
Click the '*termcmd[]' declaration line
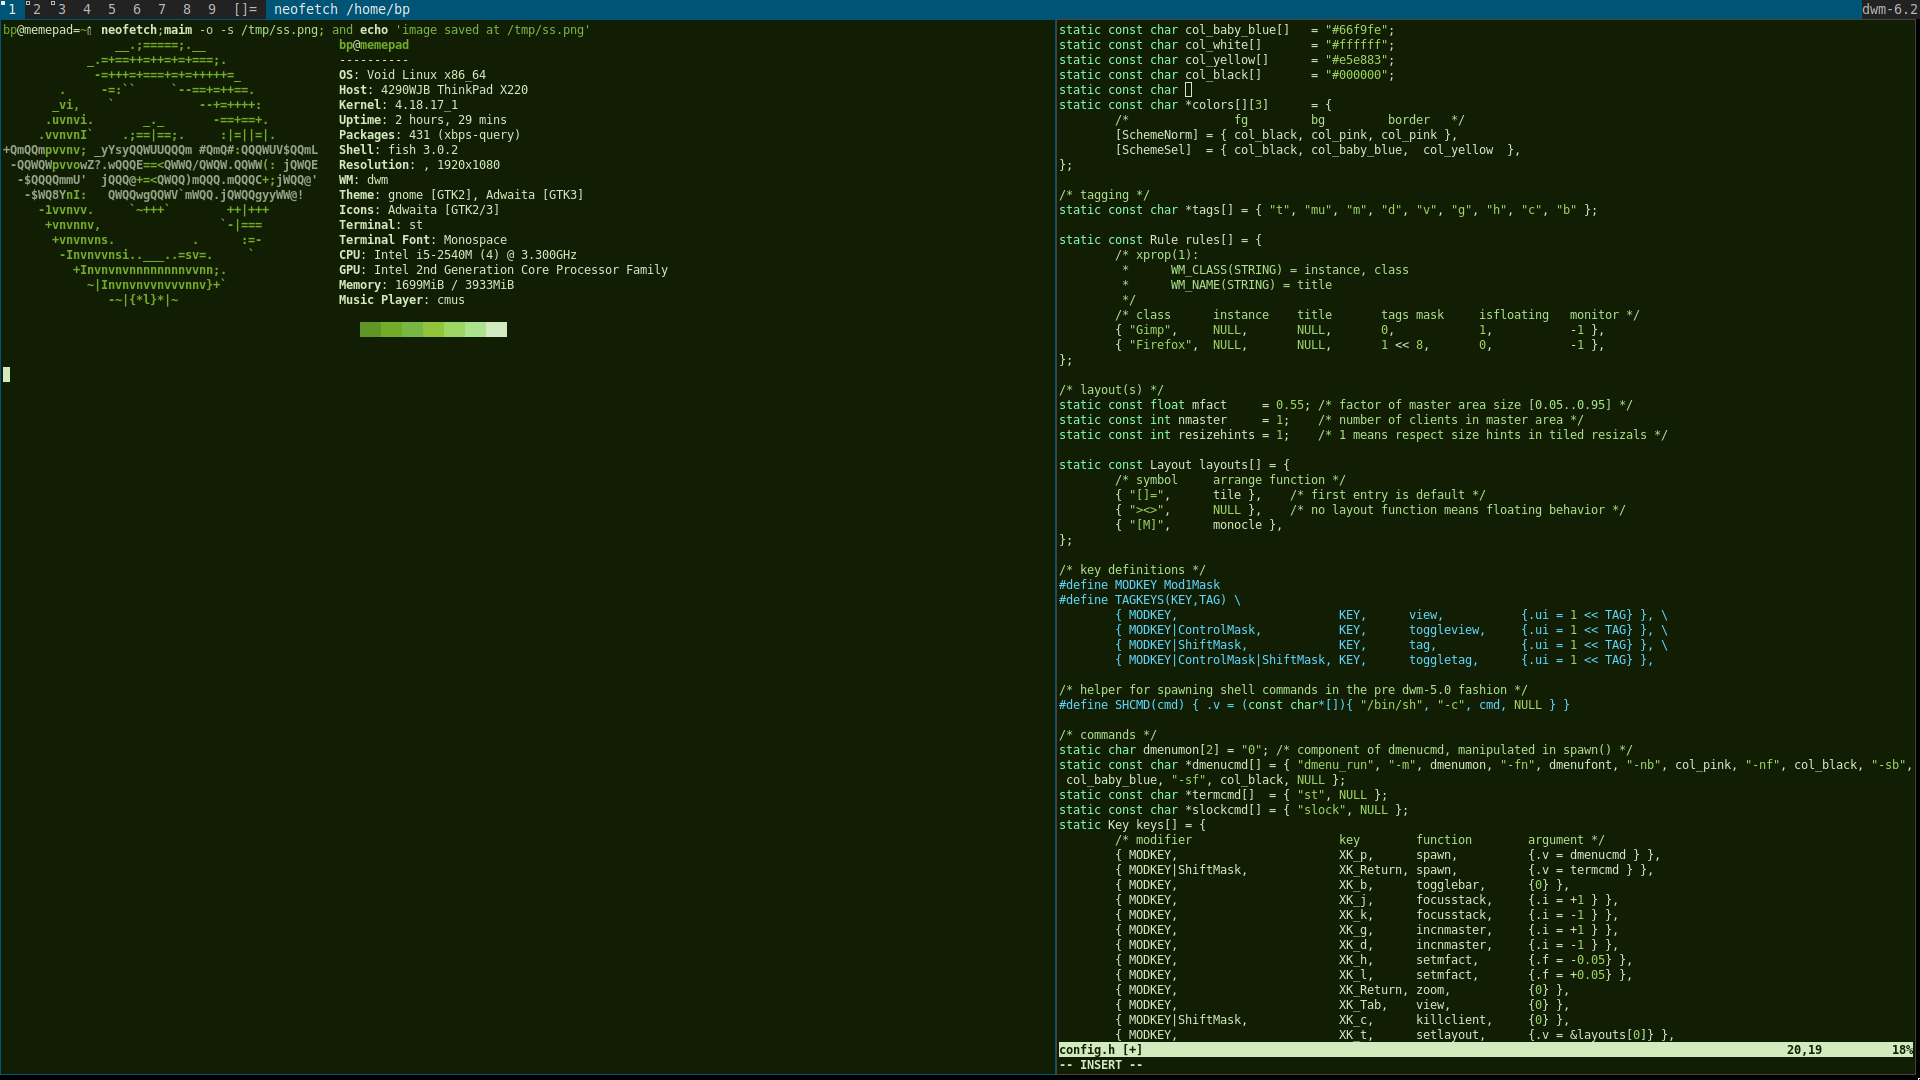pyautogui.click(x=1223, y=795)
